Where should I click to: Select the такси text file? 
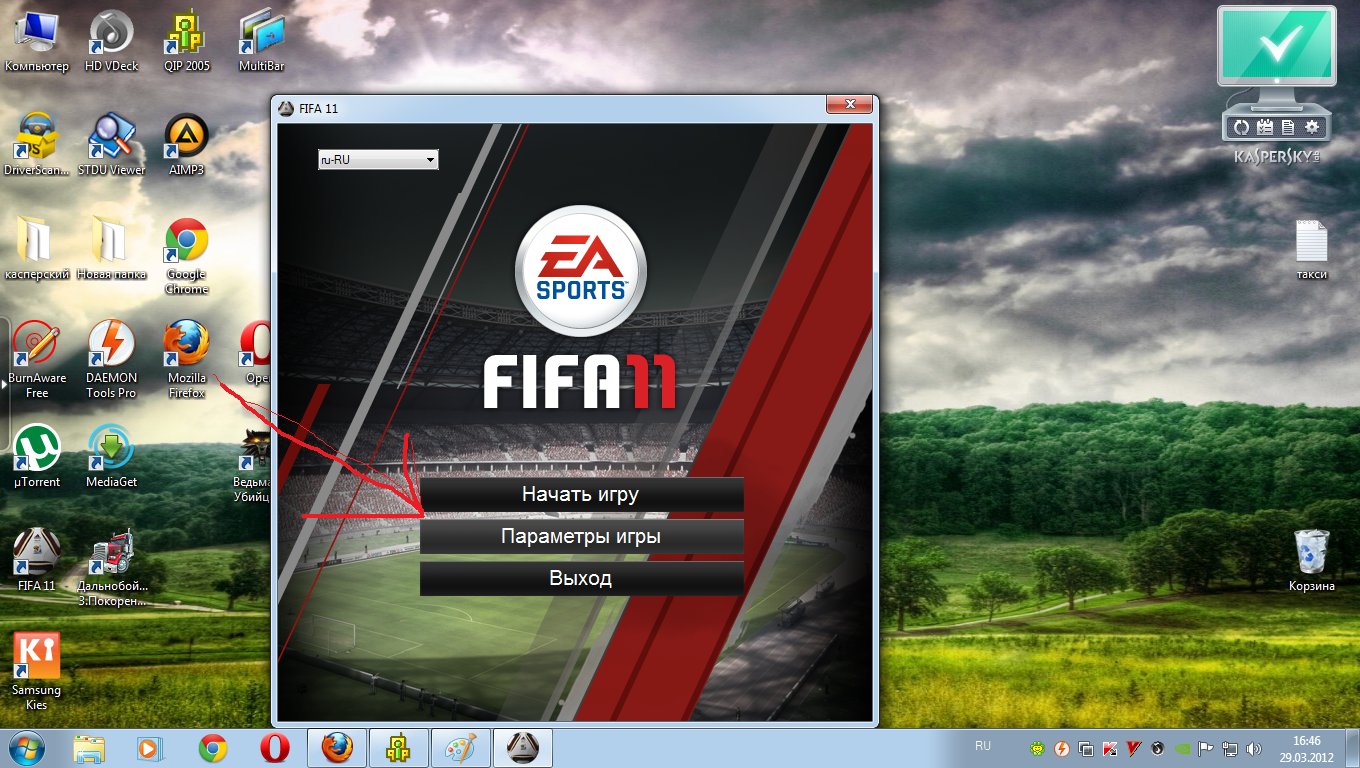[1311, 250]
